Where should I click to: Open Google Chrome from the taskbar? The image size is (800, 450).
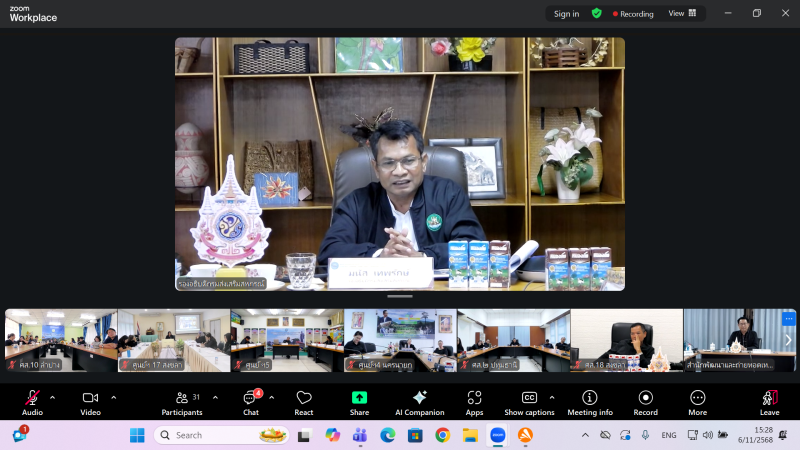[442, 435]
